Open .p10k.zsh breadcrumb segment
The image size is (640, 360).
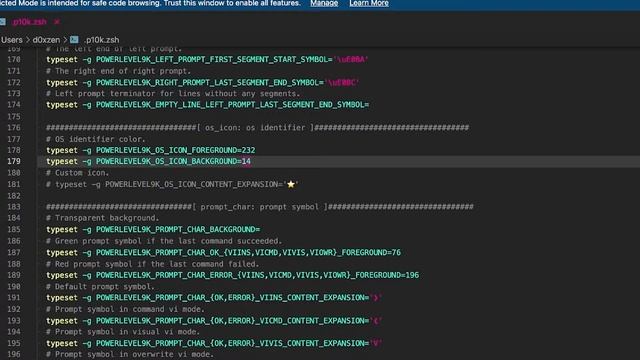pyautogui.click(x=101, y=40)
